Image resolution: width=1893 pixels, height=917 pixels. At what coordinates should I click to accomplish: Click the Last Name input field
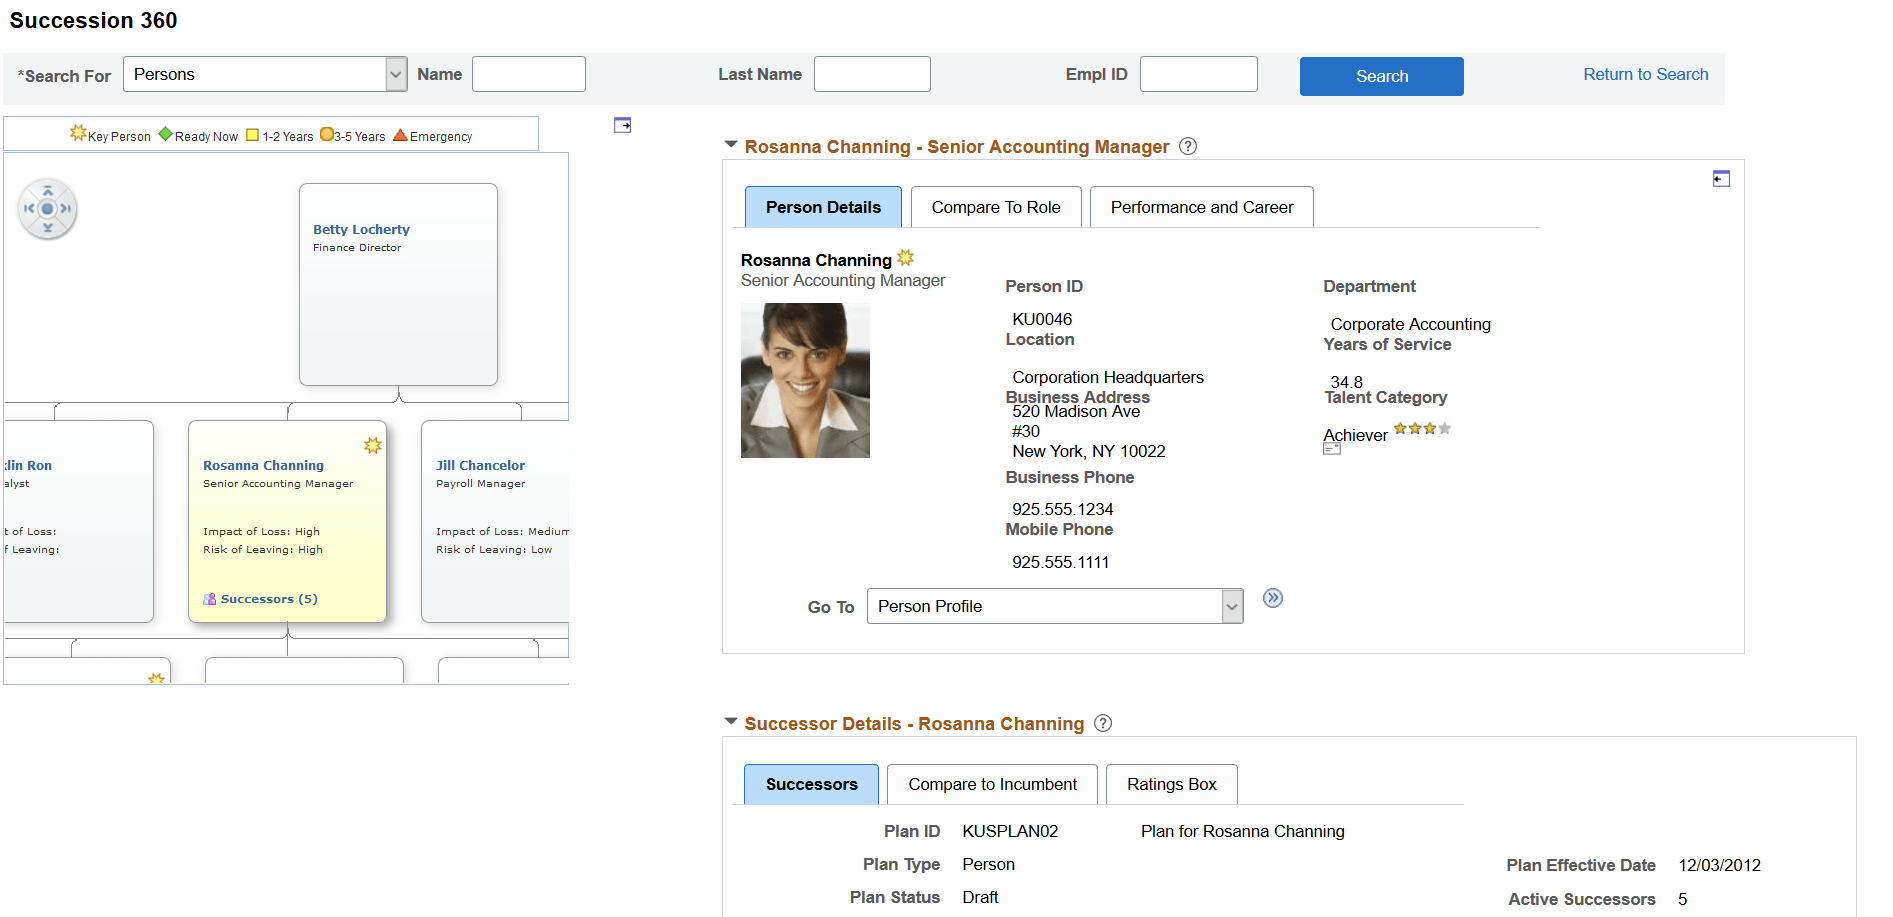[872, 74]
